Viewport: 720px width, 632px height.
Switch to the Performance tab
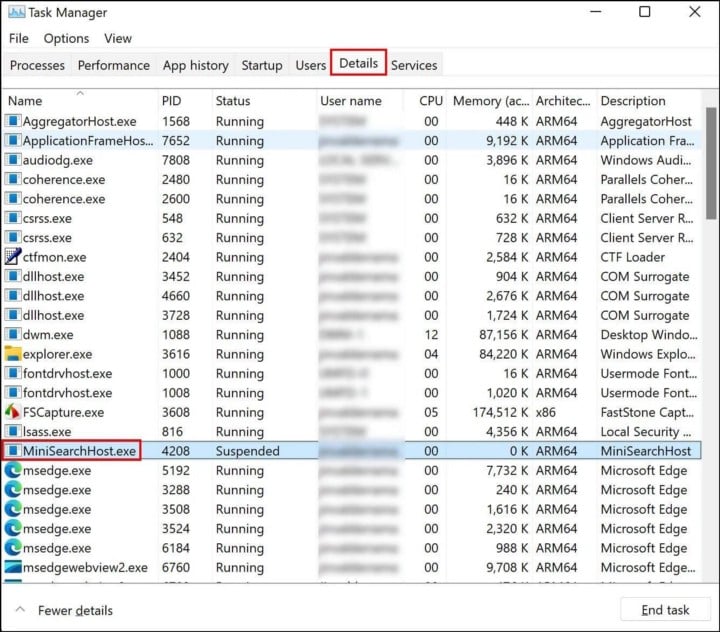pos(114,65)
